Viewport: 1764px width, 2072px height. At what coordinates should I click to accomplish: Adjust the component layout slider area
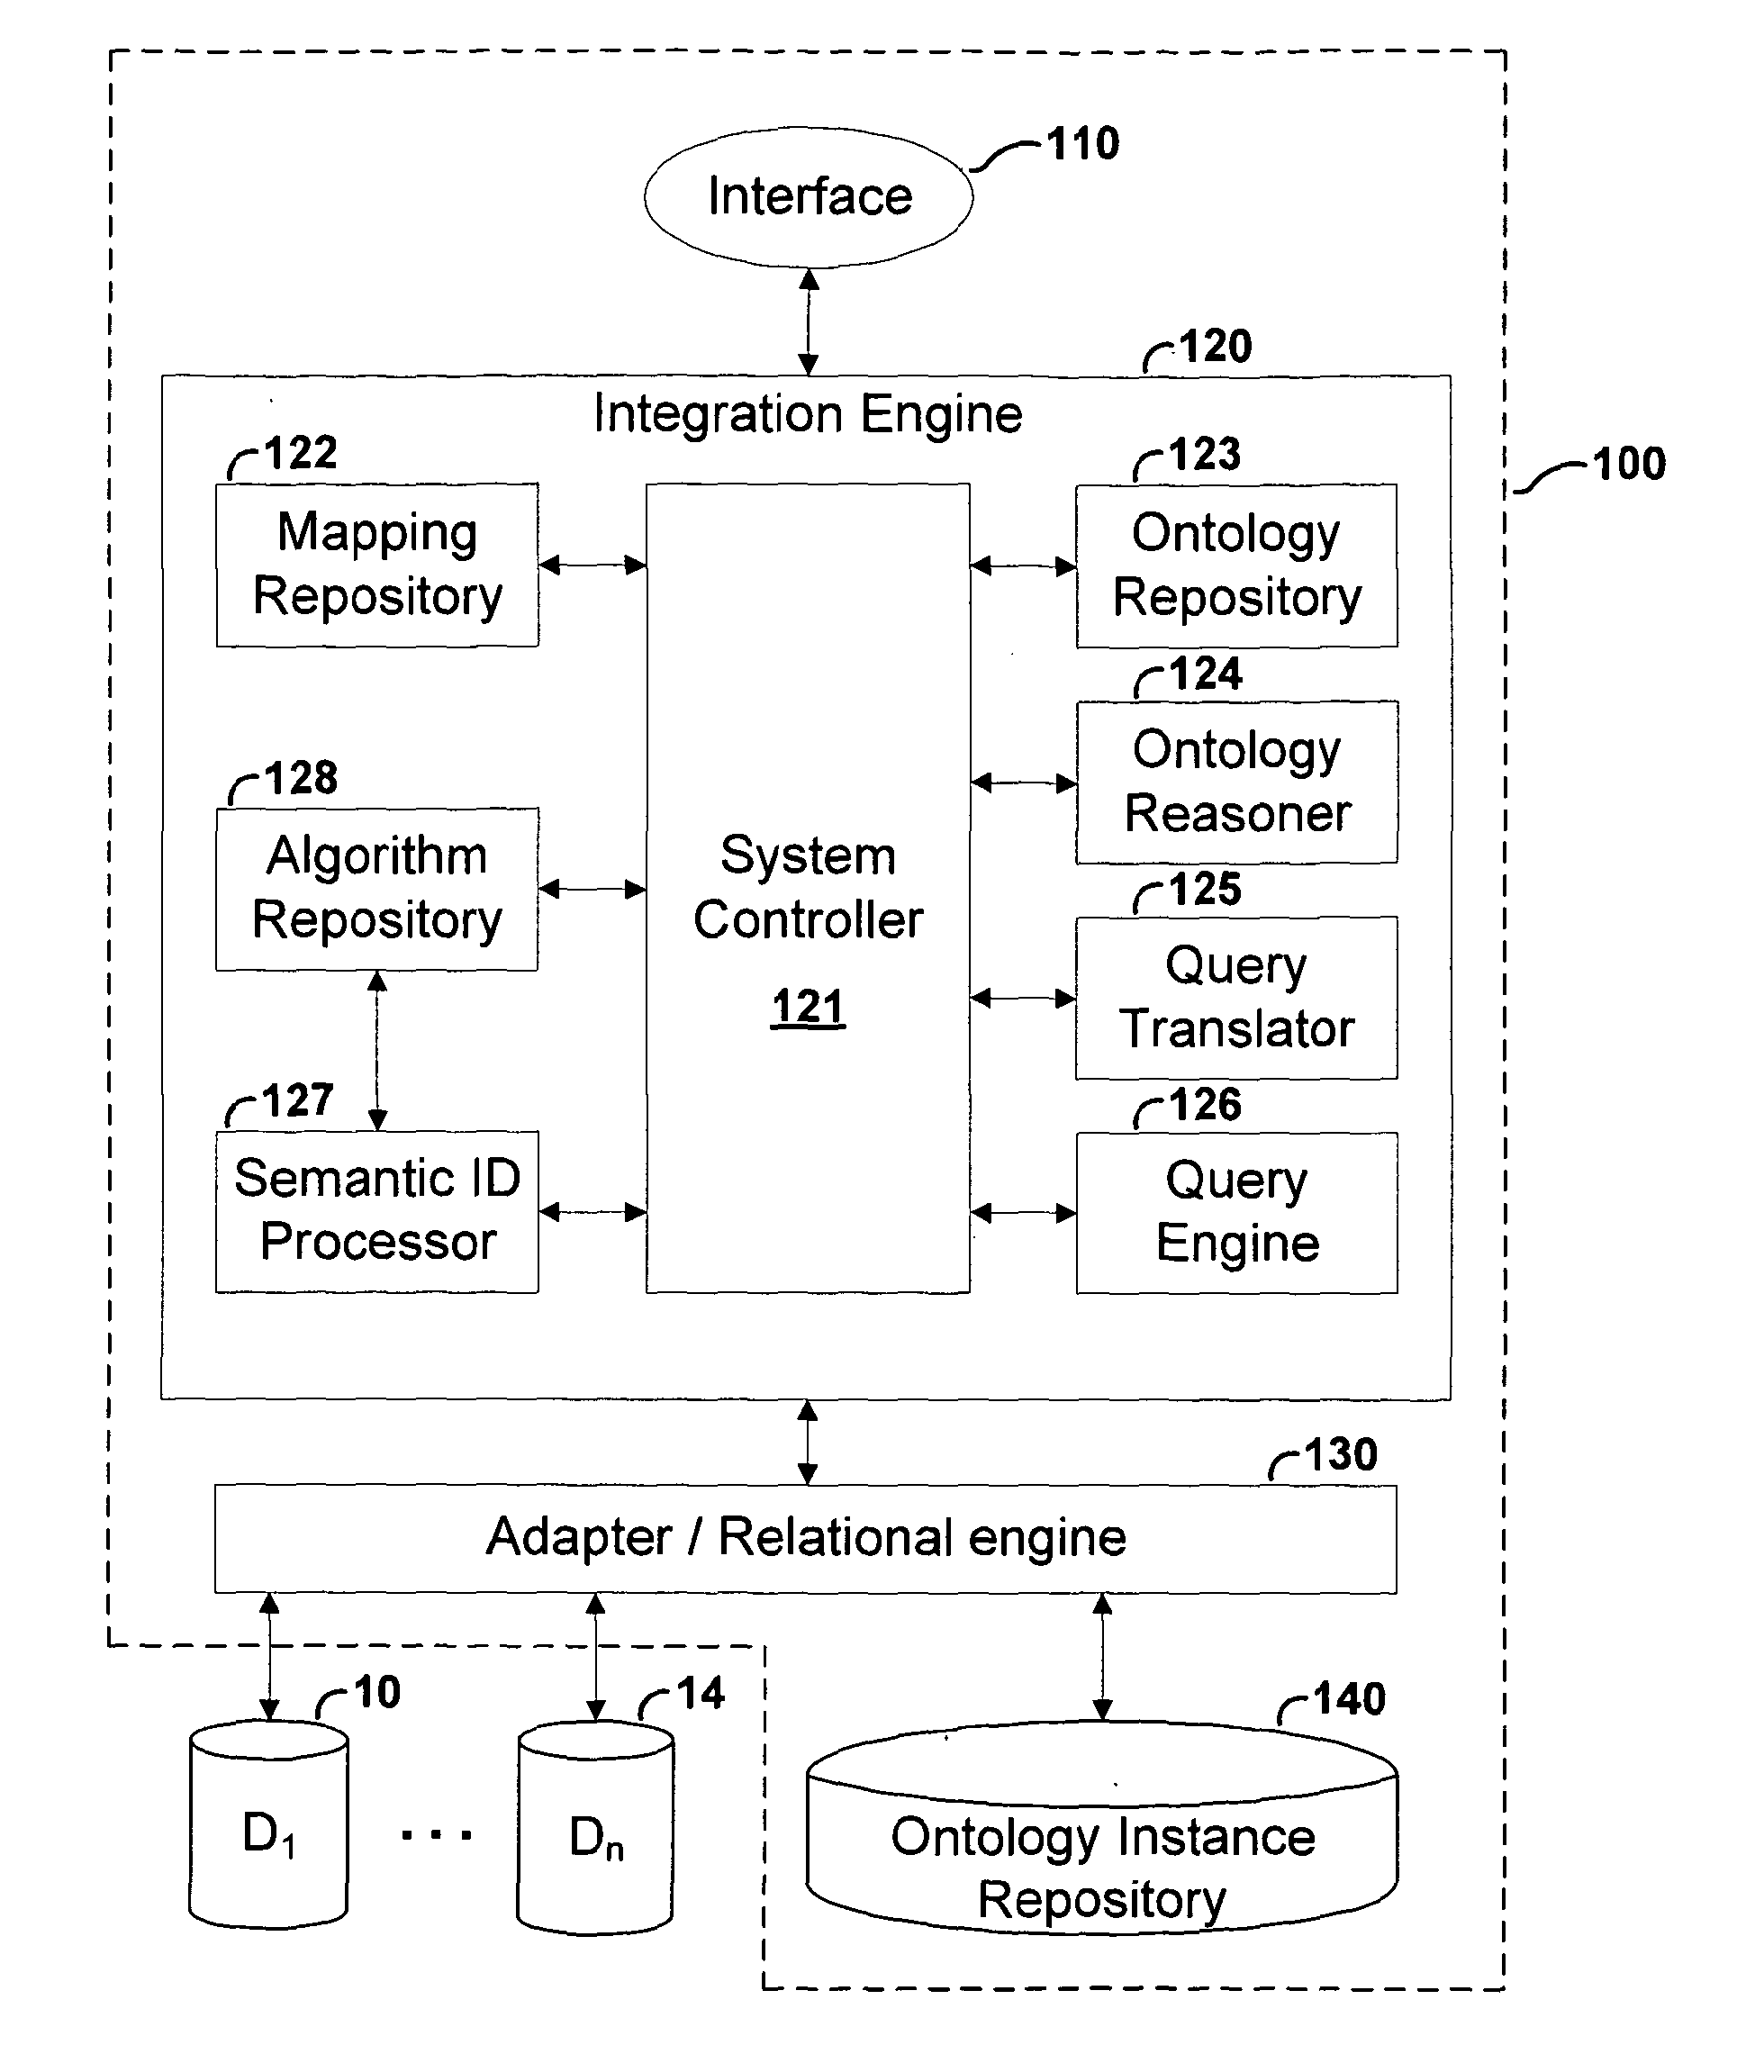tap(882, 1036)
